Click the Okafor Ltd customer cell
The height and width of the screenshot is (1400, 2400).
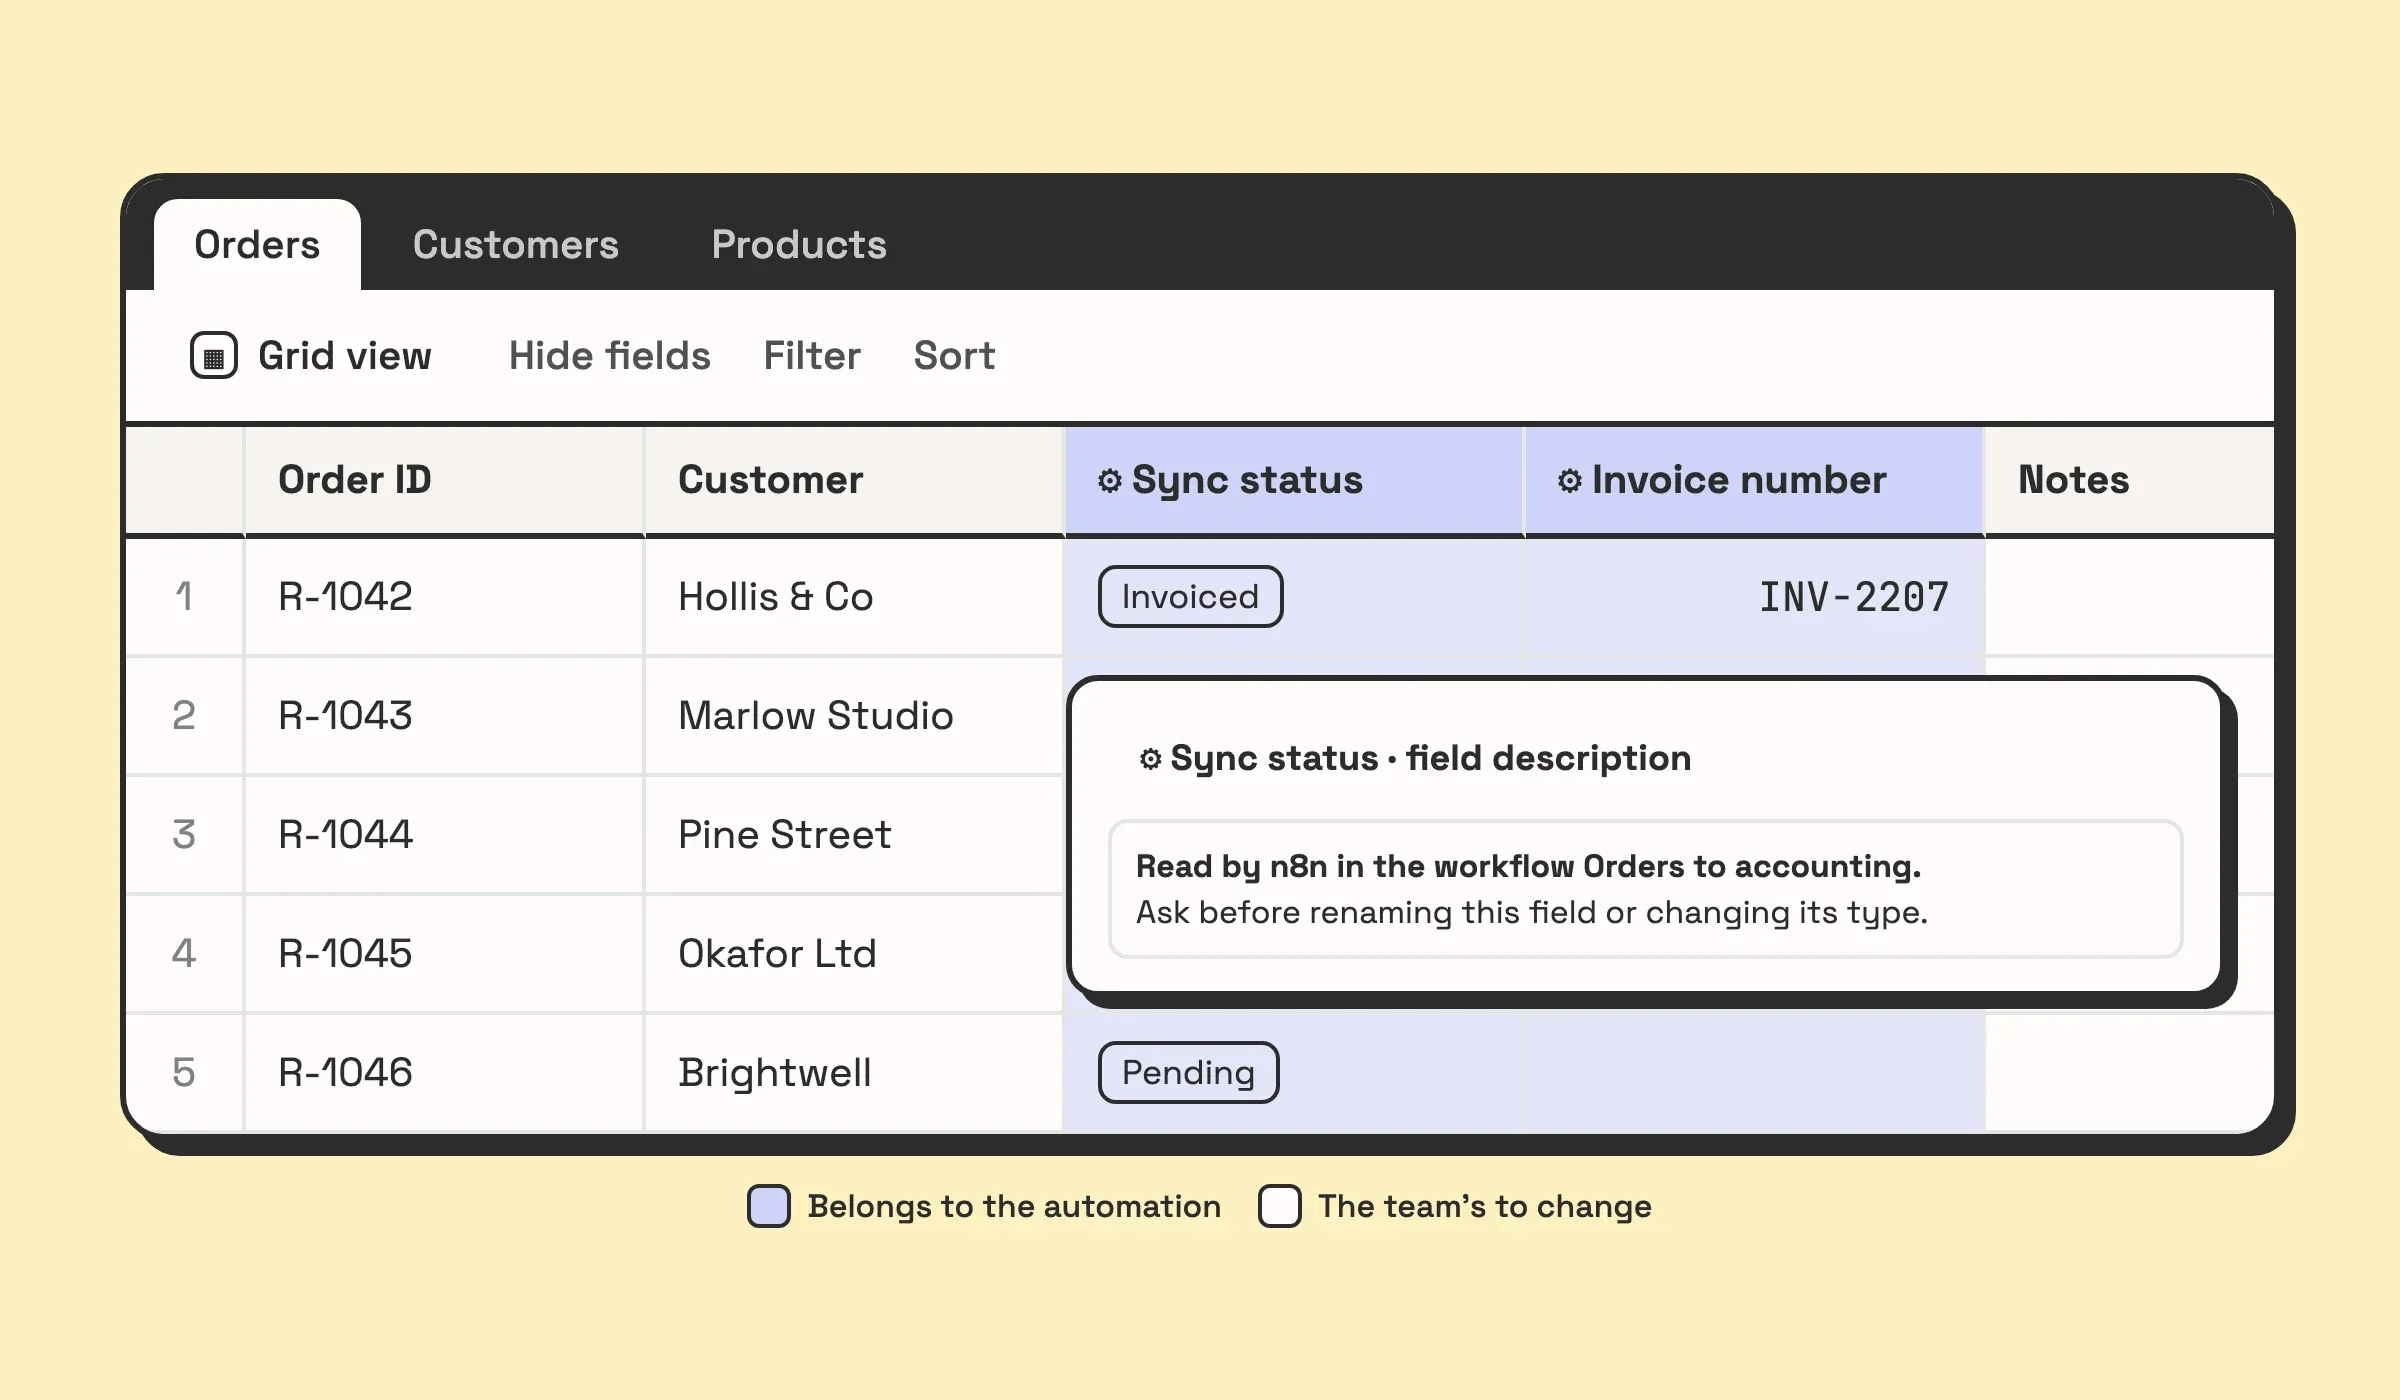pos(854,954)
